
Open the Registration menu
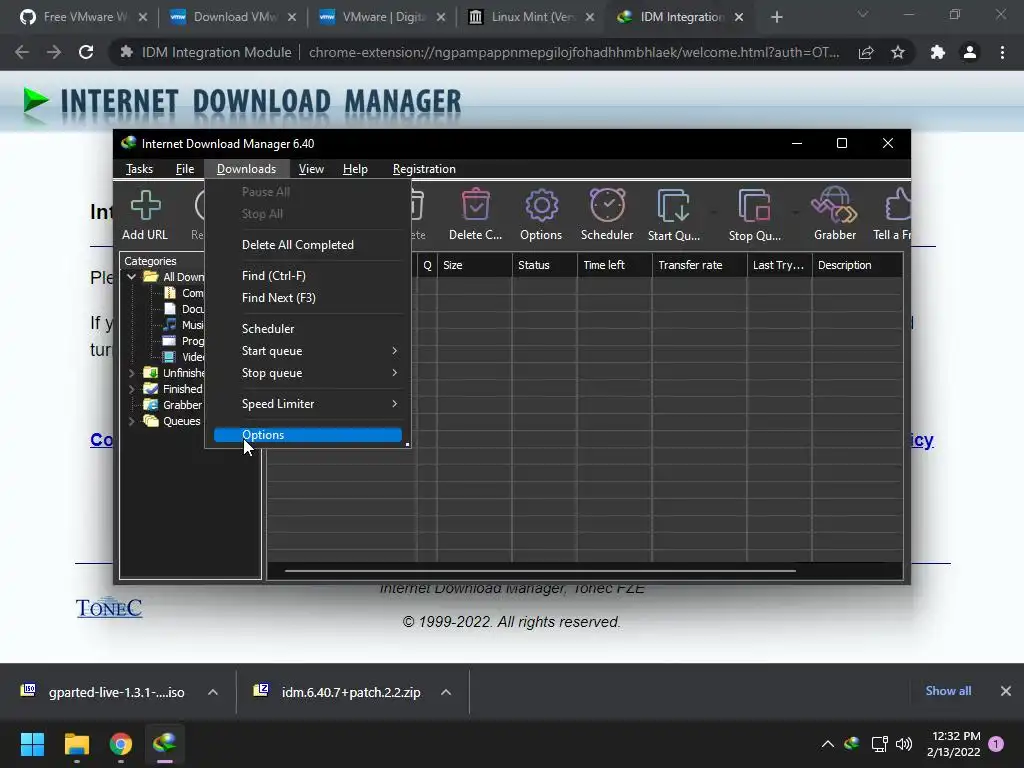point(424,168)
